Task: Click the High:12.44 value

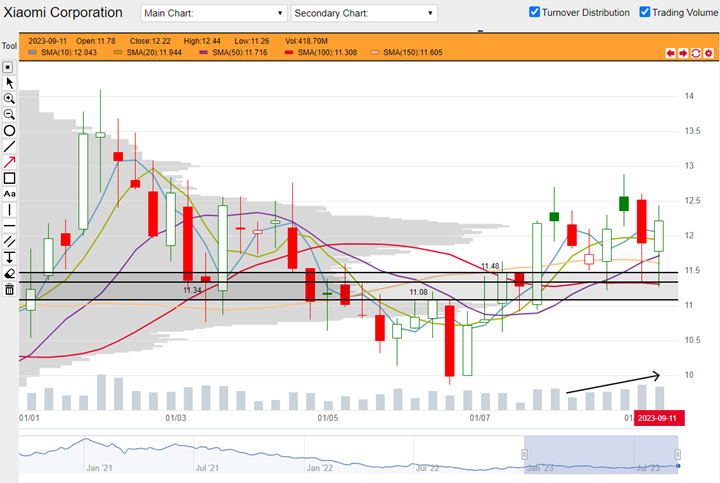Action: click(x=202, y=41)
